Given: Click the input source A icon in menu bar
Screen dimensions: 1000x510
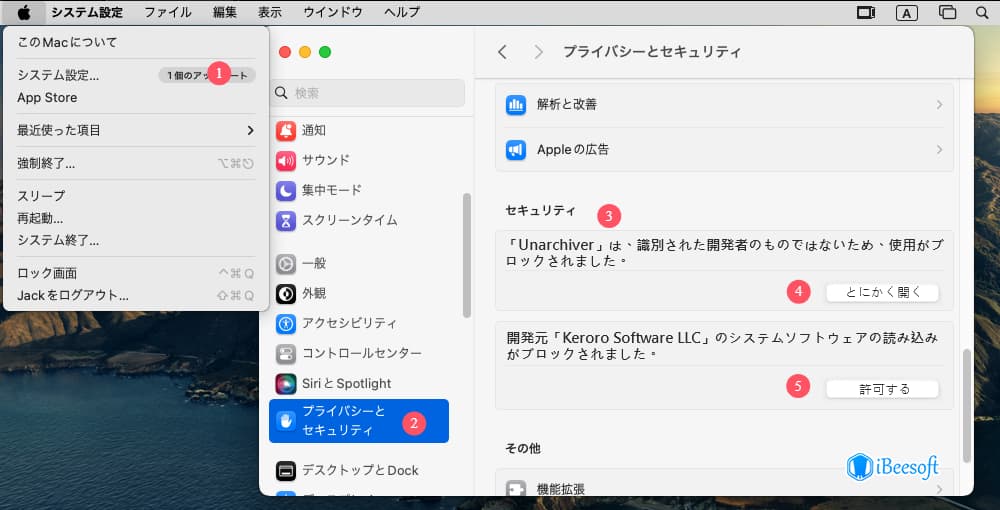Looking at the screenshot, I should coord(906,12).
